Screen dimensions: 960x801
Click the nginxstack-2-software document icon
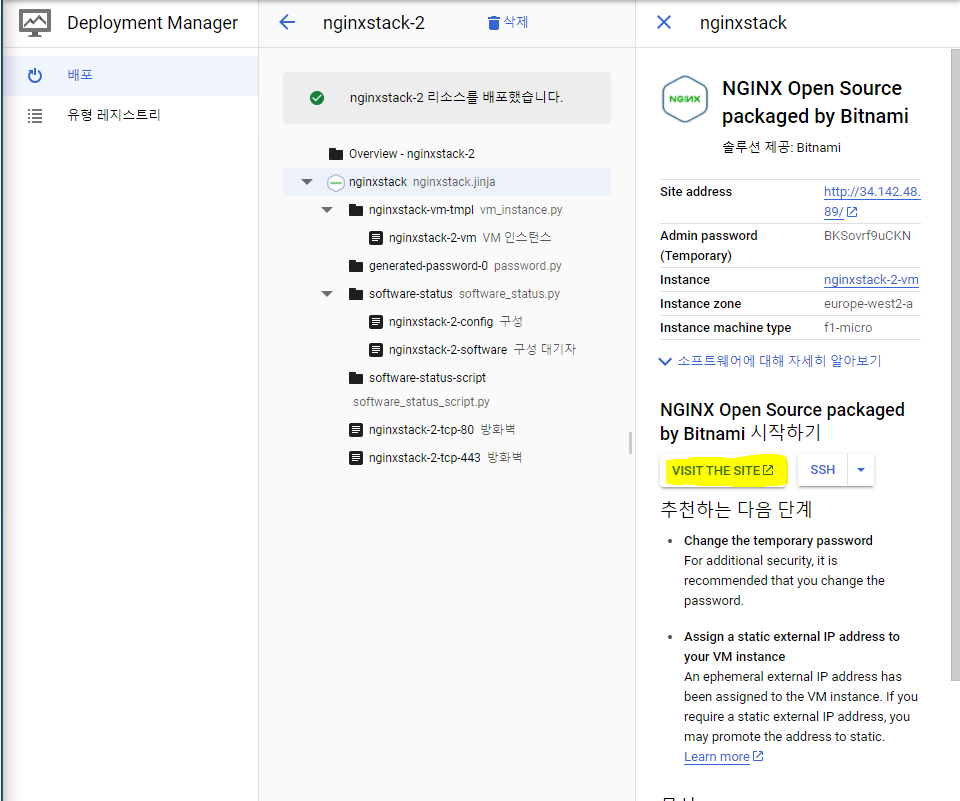coord(376,350)
